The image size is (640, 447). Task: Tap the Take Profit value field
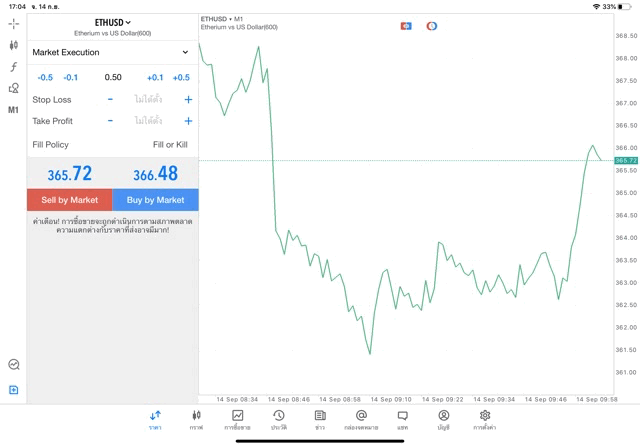coord(148,121)
